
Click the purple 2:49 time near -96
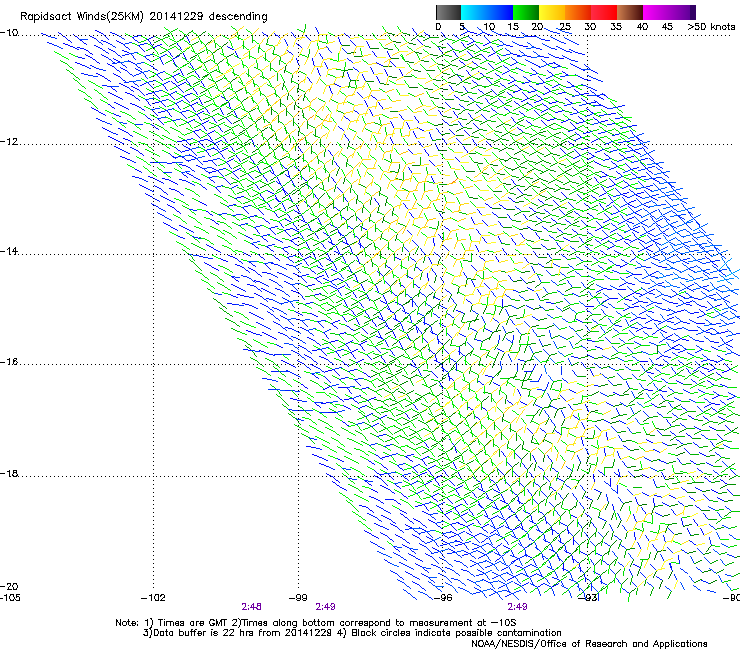tap(517, 607)
